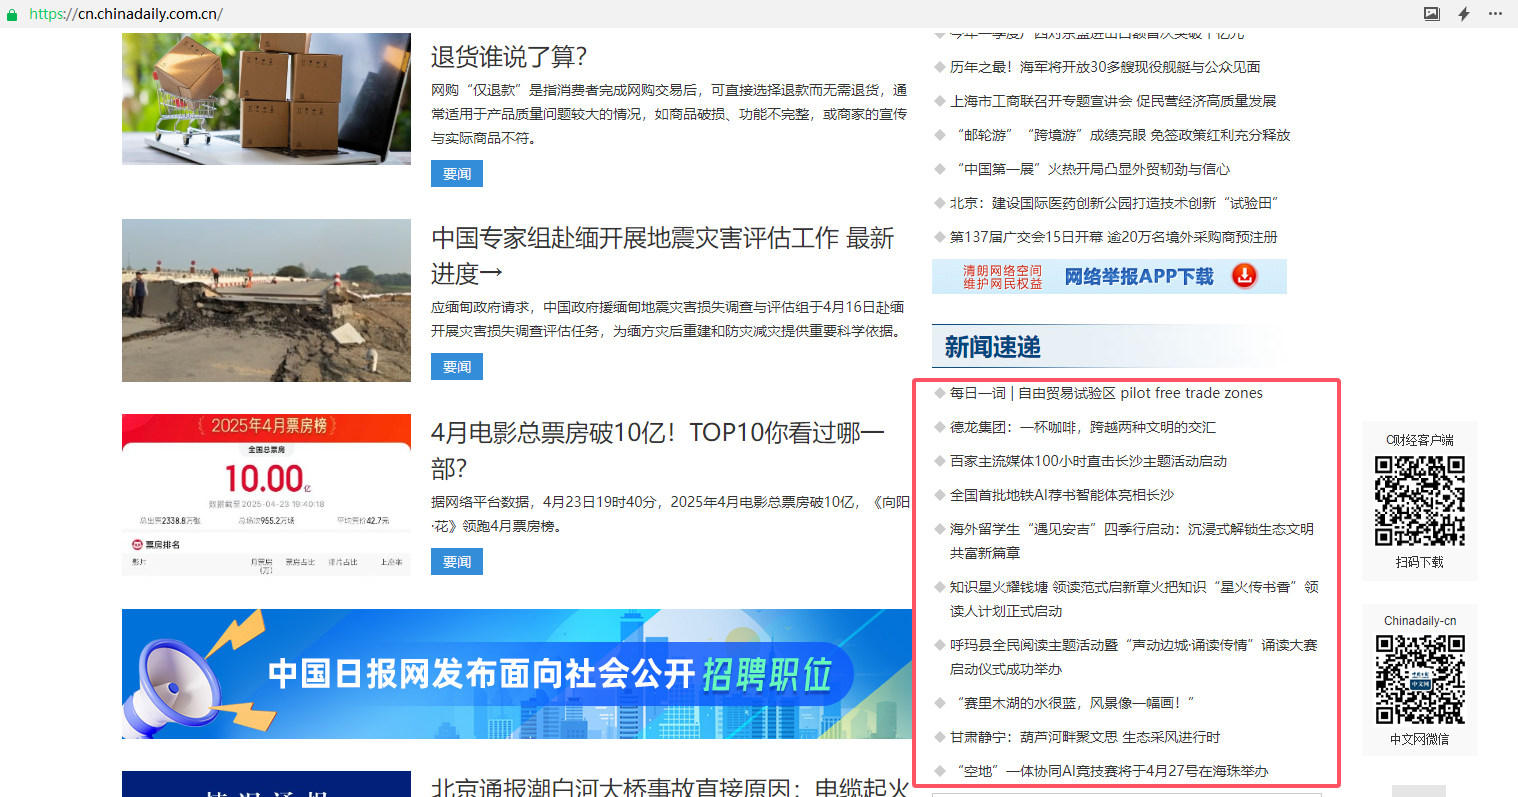
Task: Click the address bar URL cn.chinadaily.com.cn
Action: coord(126,14)
